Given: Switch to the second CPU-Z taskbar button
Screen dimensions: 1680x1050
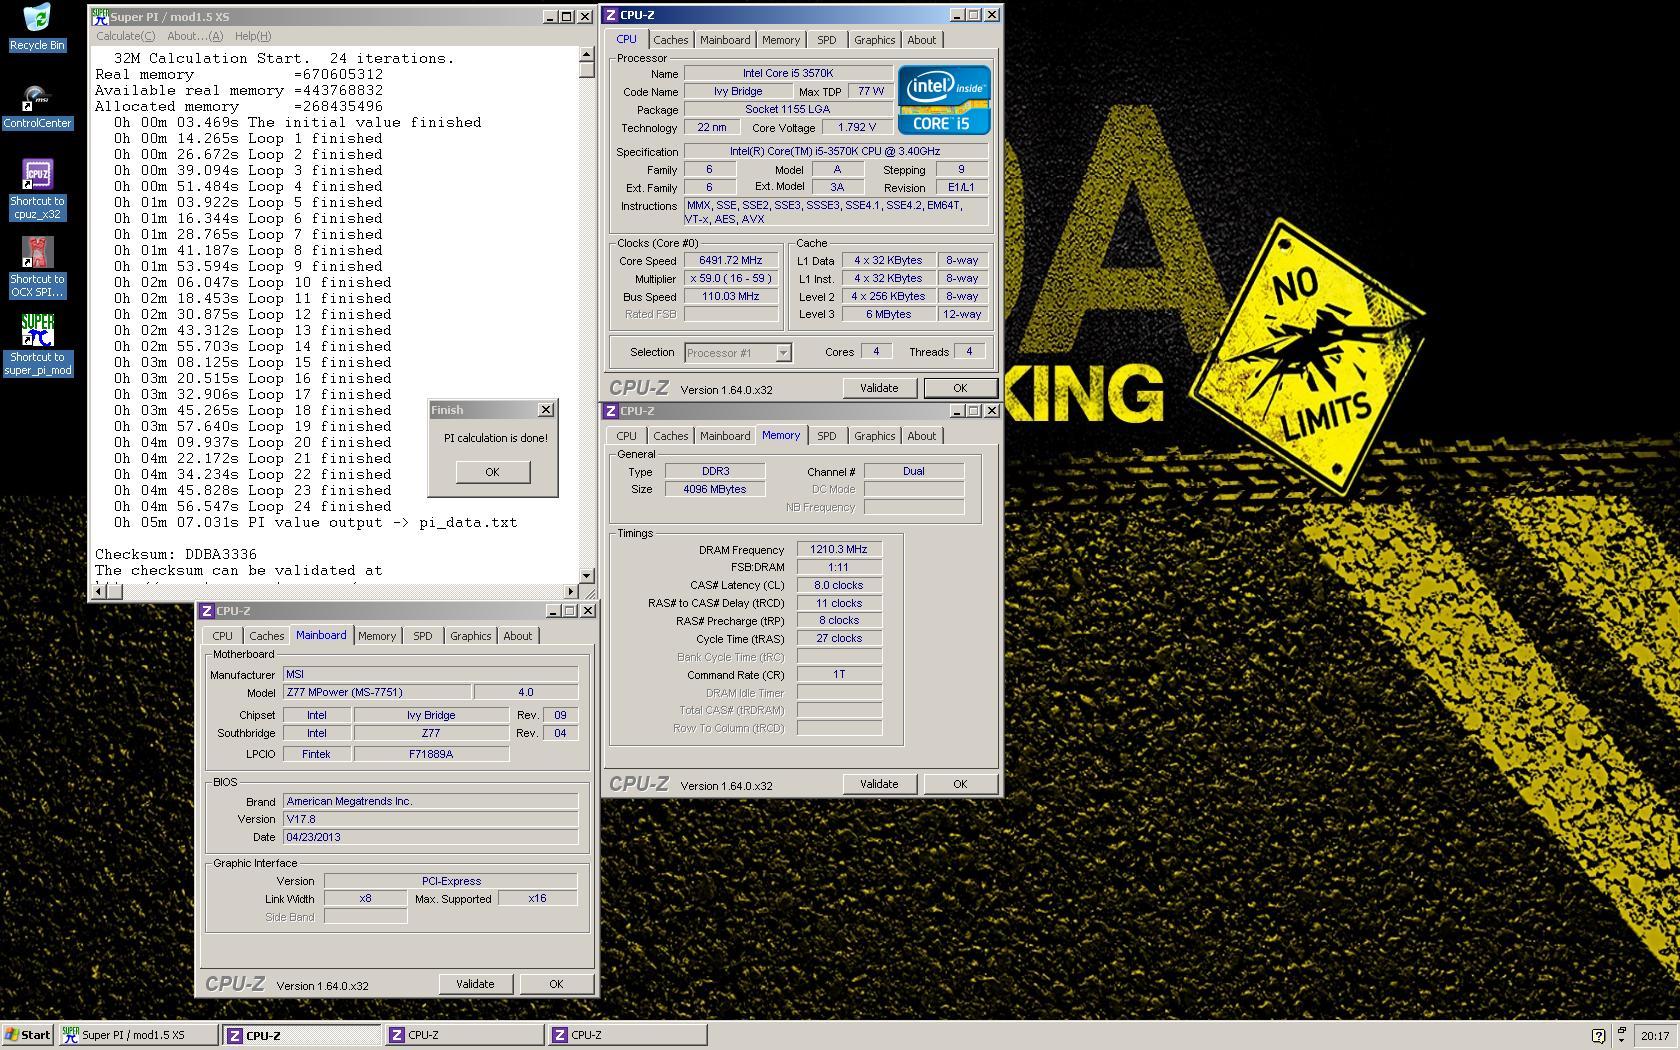Looking at the screenshot, I should click(x=465, y=1035).
